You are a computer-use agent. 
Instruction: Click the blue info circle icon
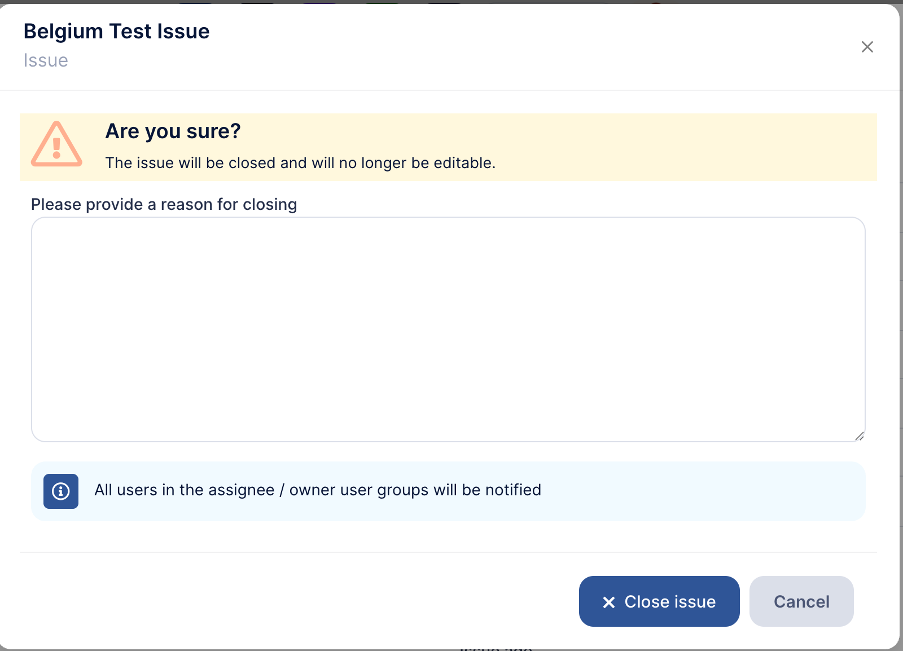[x=61, y=491]
